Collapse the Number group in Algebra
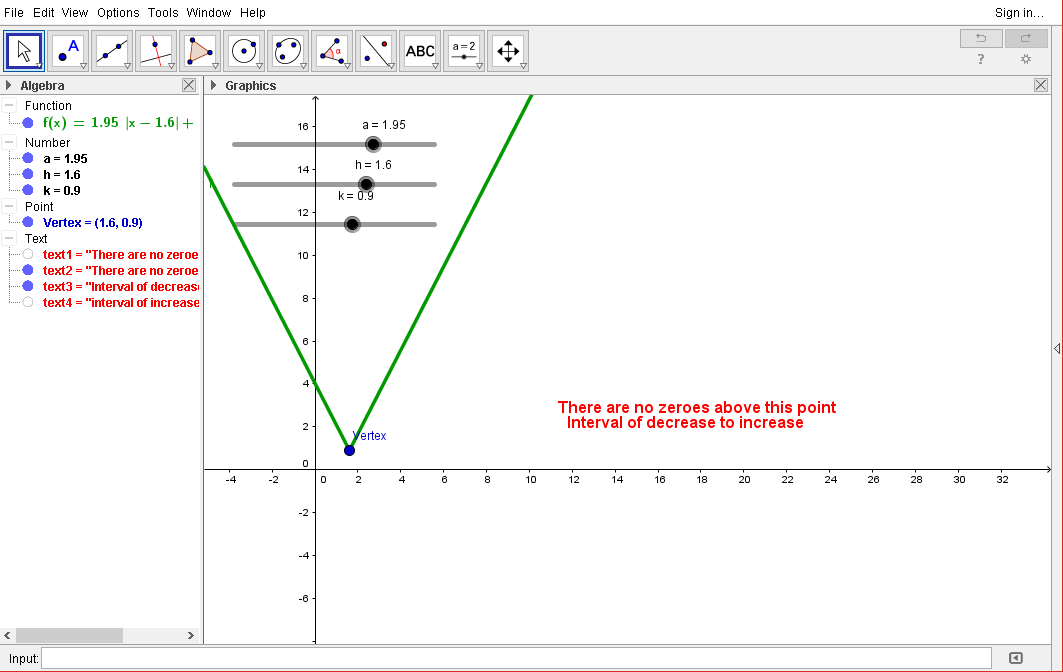Image resolution: width=1063 pixels, height=672 pixels. pyautogui.click(x=9, y=142)
